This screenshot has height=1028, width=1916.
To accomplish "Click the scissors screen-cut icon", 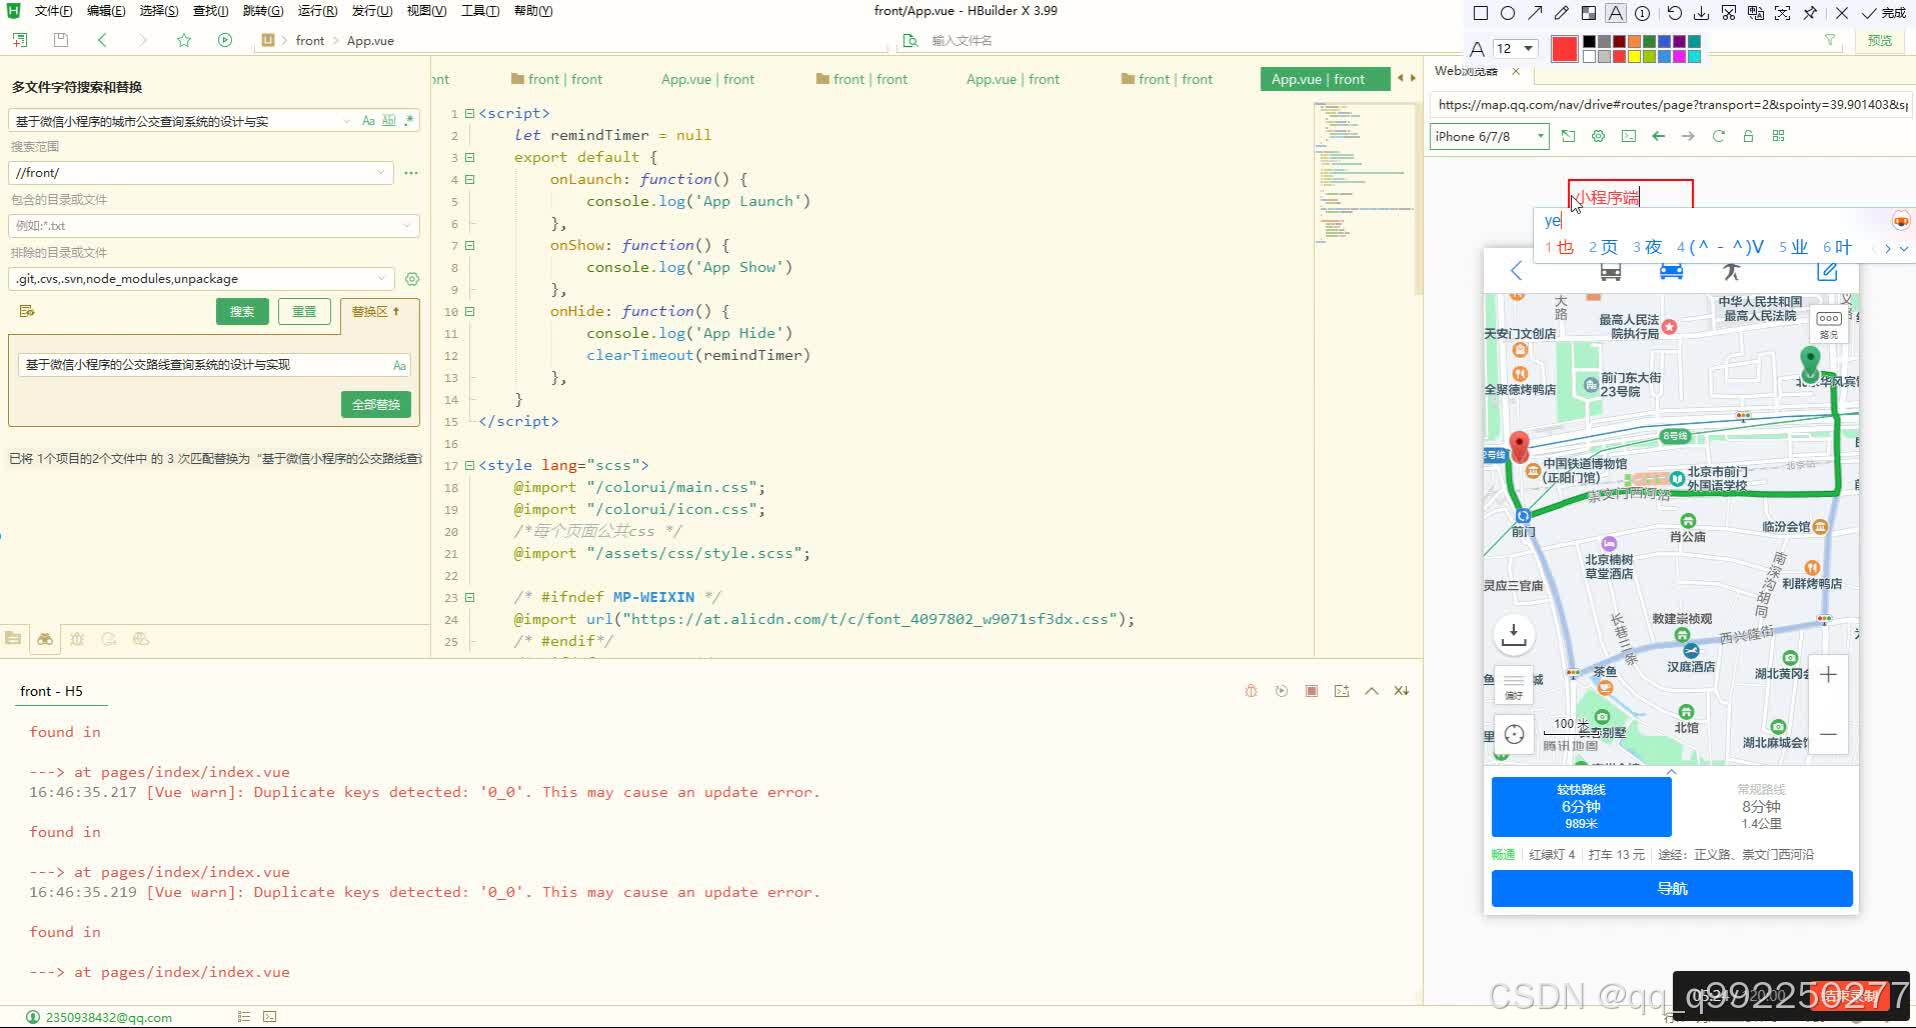I will (x=1729, y=13).
